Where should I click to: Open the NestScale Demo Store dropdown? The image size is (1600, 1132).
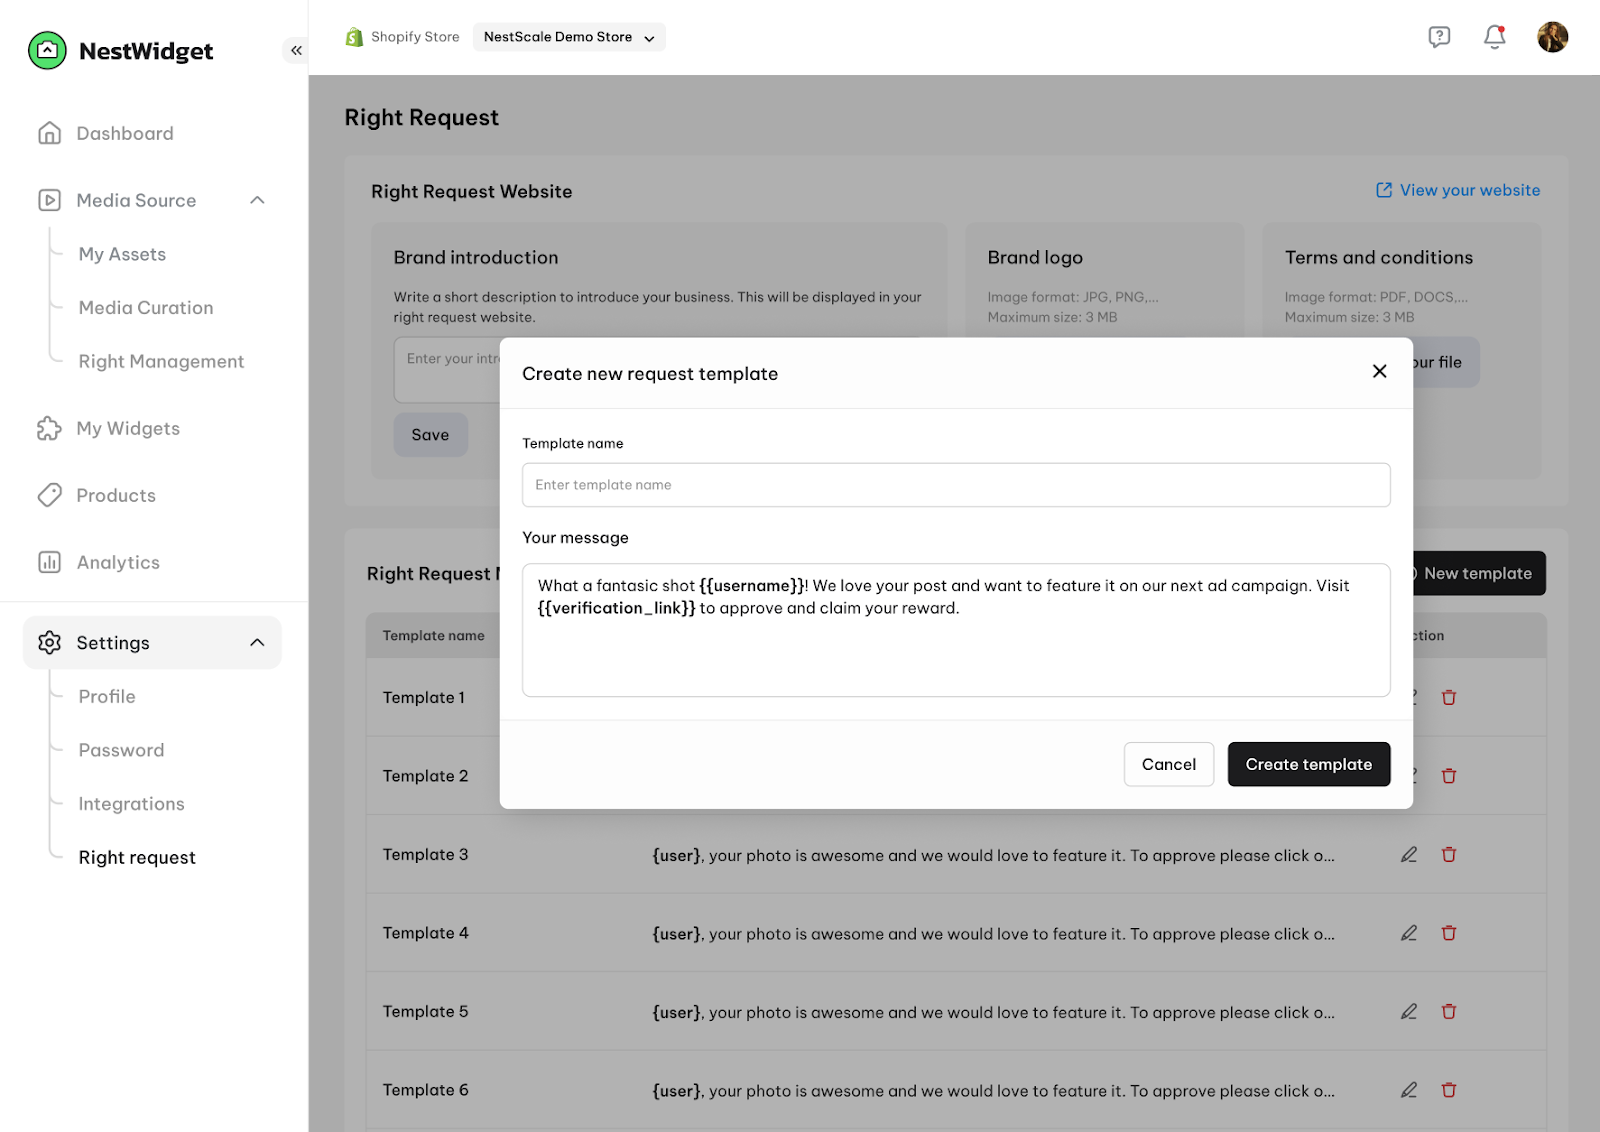[569, 37]
